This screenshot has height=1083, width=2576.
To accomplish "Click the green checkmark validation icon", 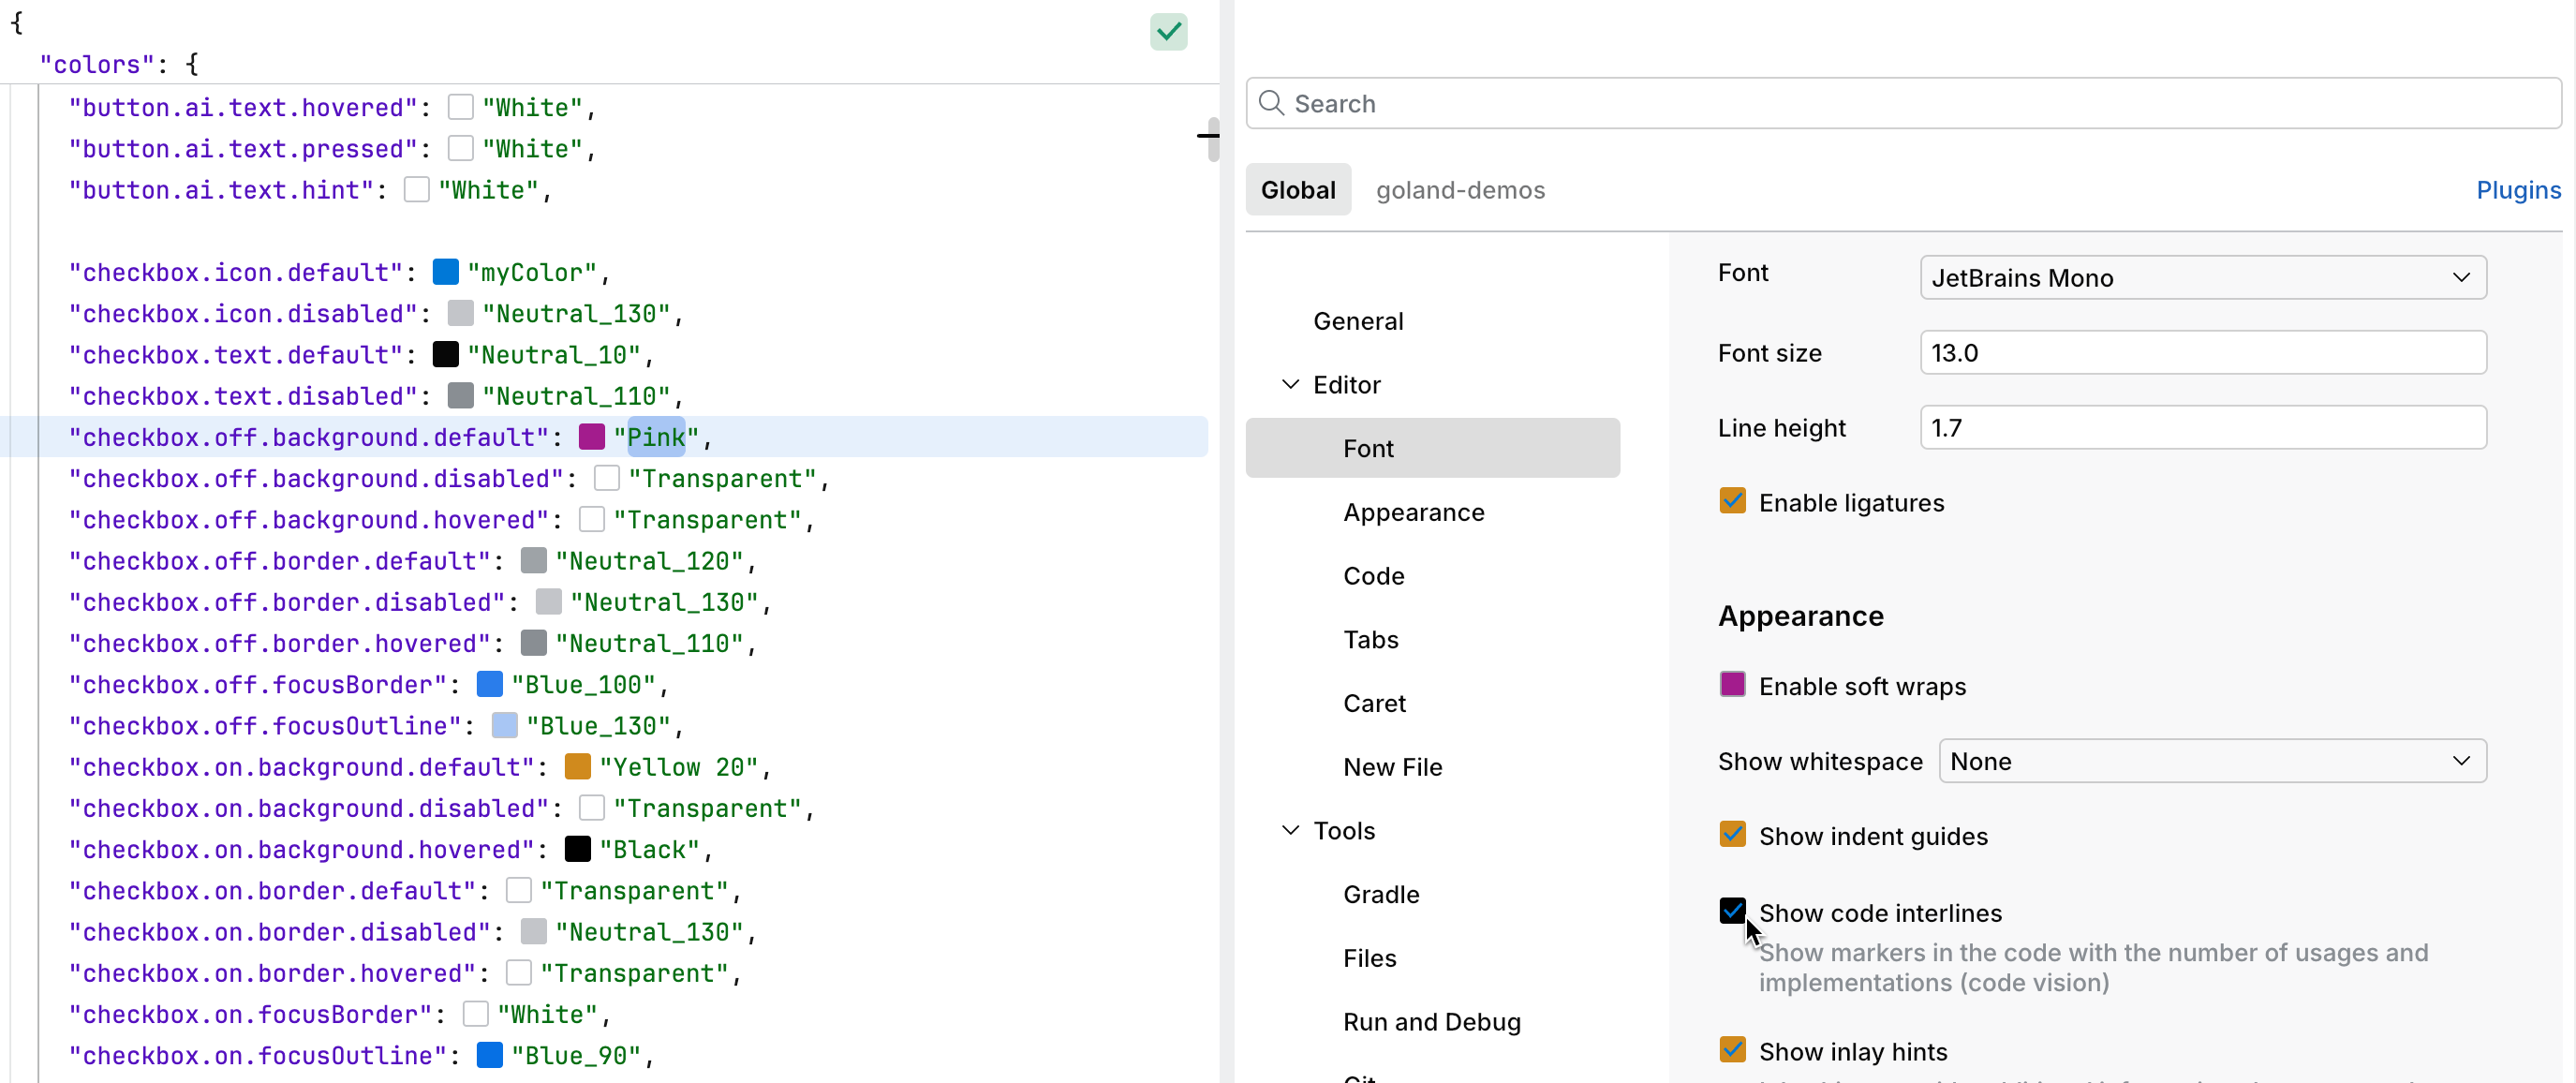I will 1168,32.
